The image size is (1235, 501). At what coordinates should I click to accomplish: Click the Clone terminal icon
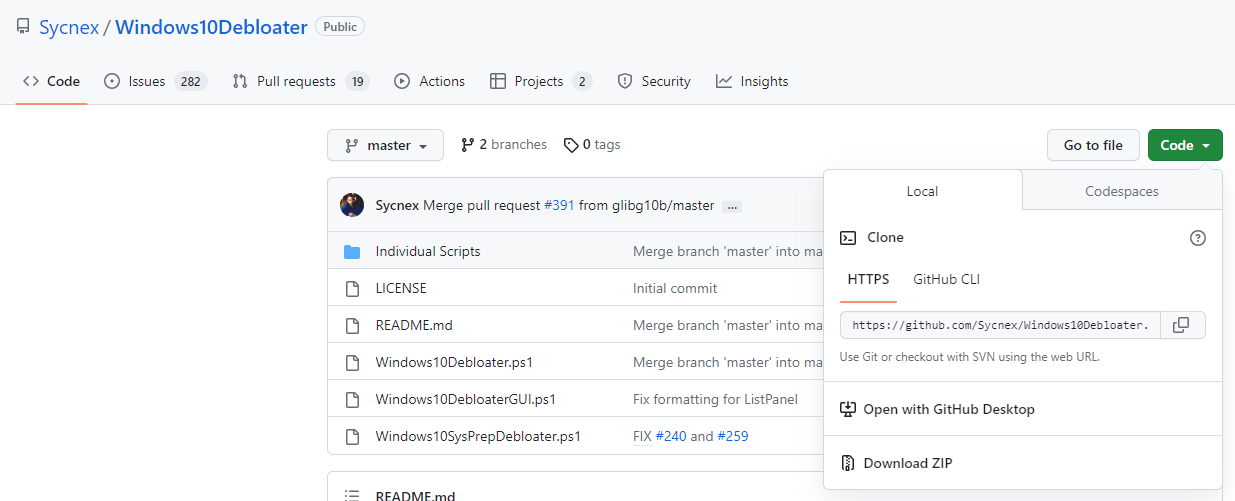(x=848, y=238)
